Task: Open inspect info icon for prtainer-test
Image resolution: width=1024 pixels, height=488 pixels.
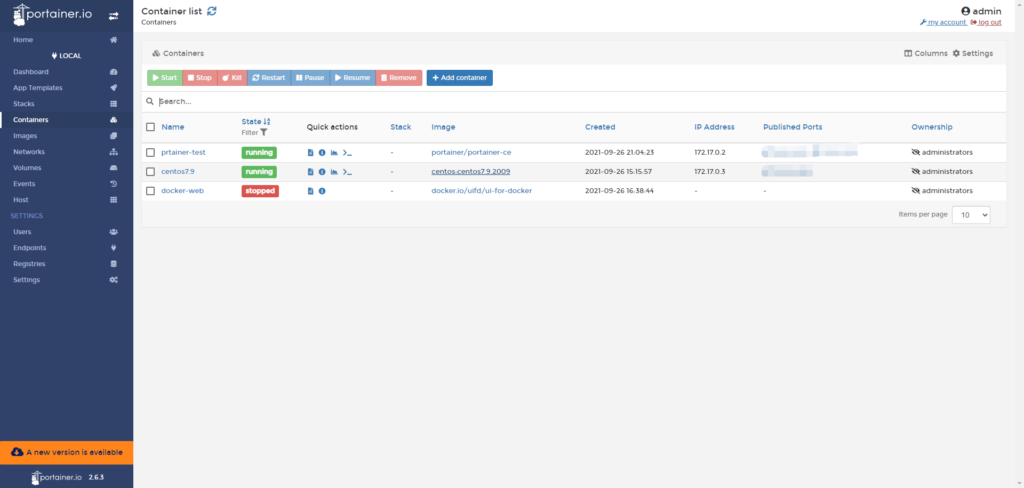Action: point(322,153)
